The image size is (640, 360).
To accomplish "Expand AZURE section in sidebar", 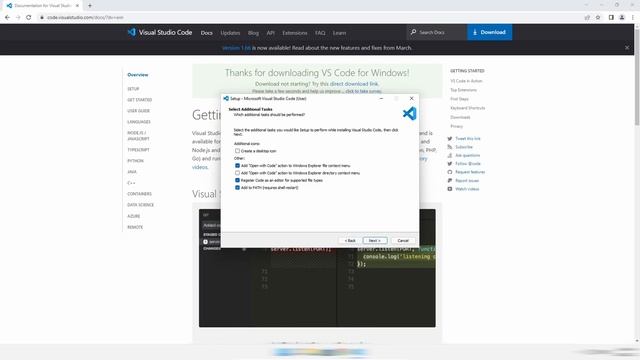I will coord(133,216).
